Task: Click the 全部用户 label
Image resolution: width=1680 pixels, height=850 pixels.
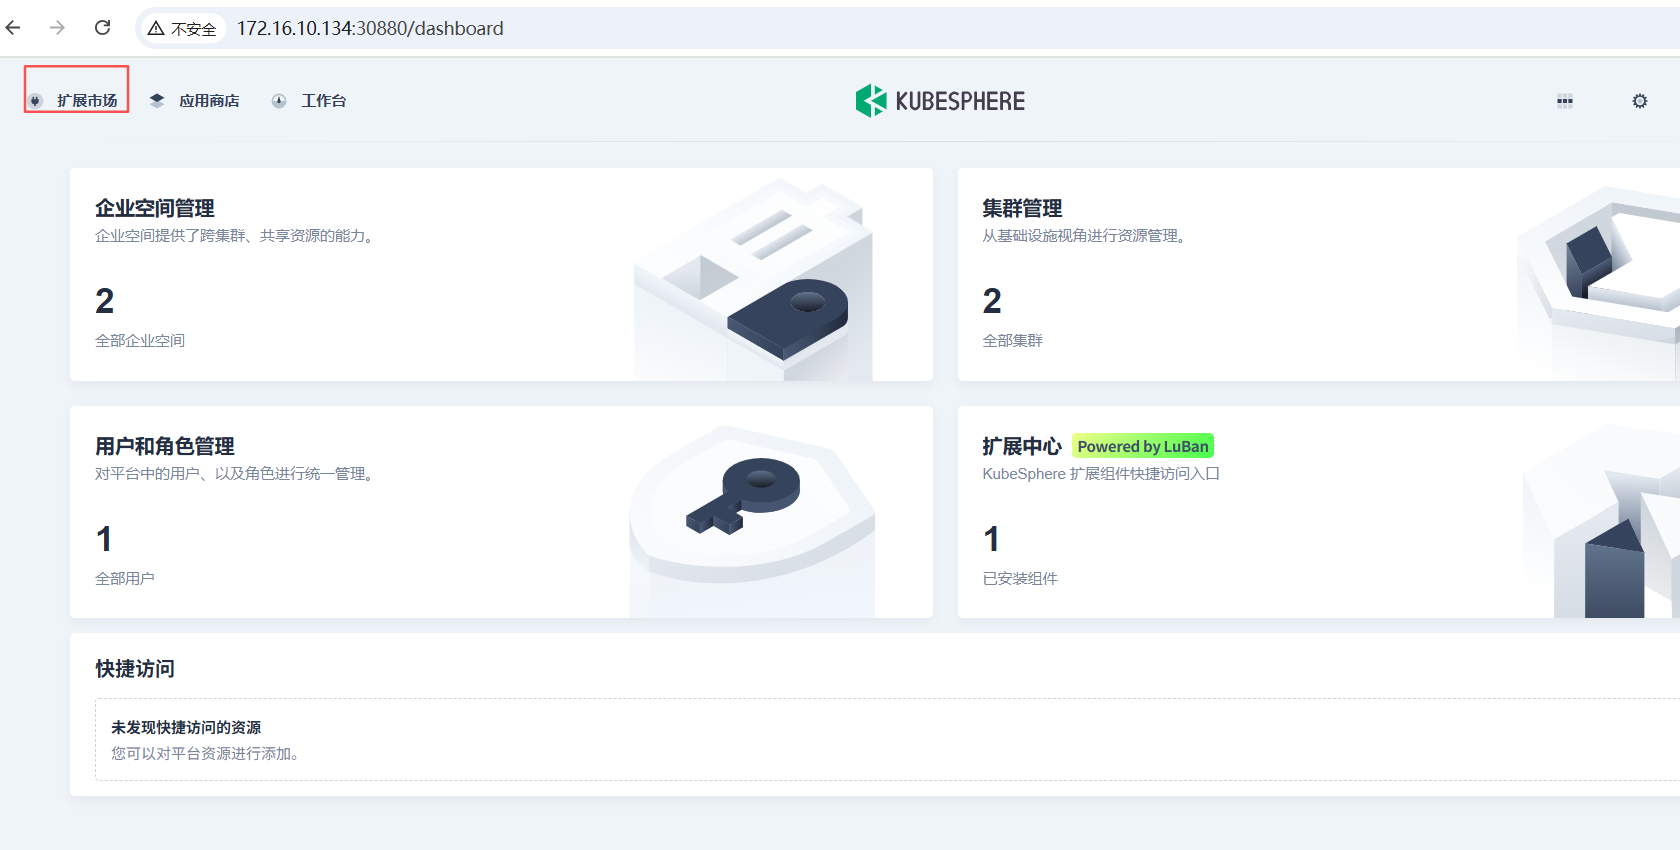Action: 125,579
